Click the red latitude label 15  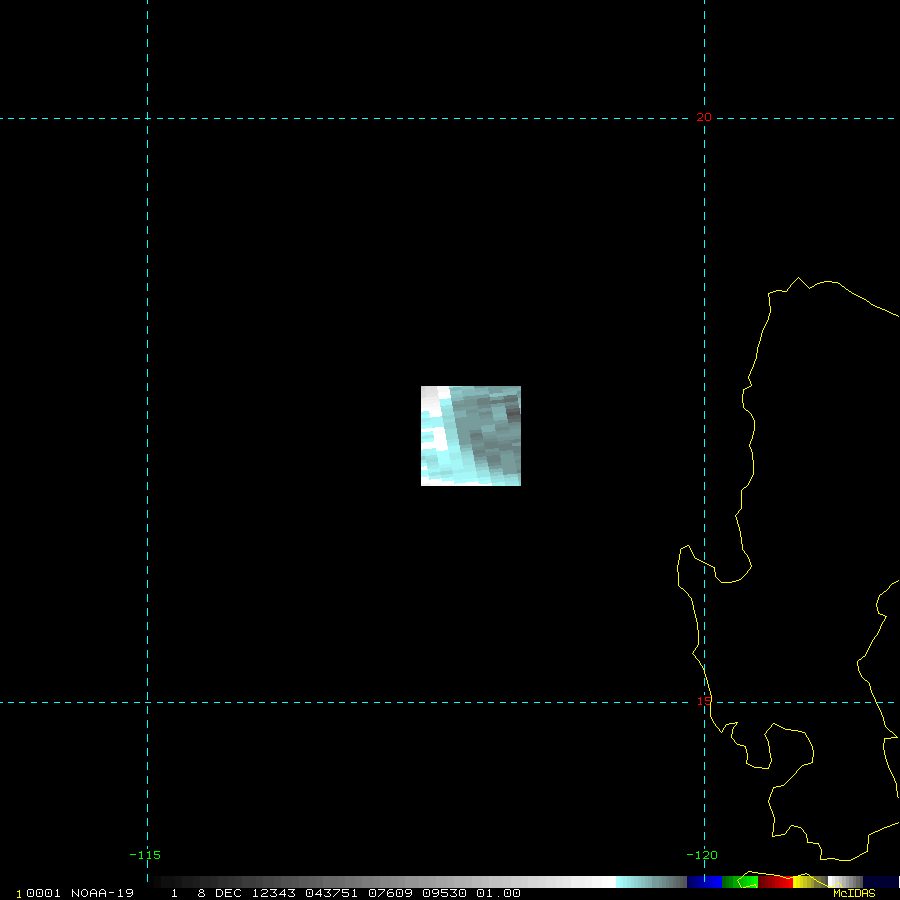(x=704, y=702)
